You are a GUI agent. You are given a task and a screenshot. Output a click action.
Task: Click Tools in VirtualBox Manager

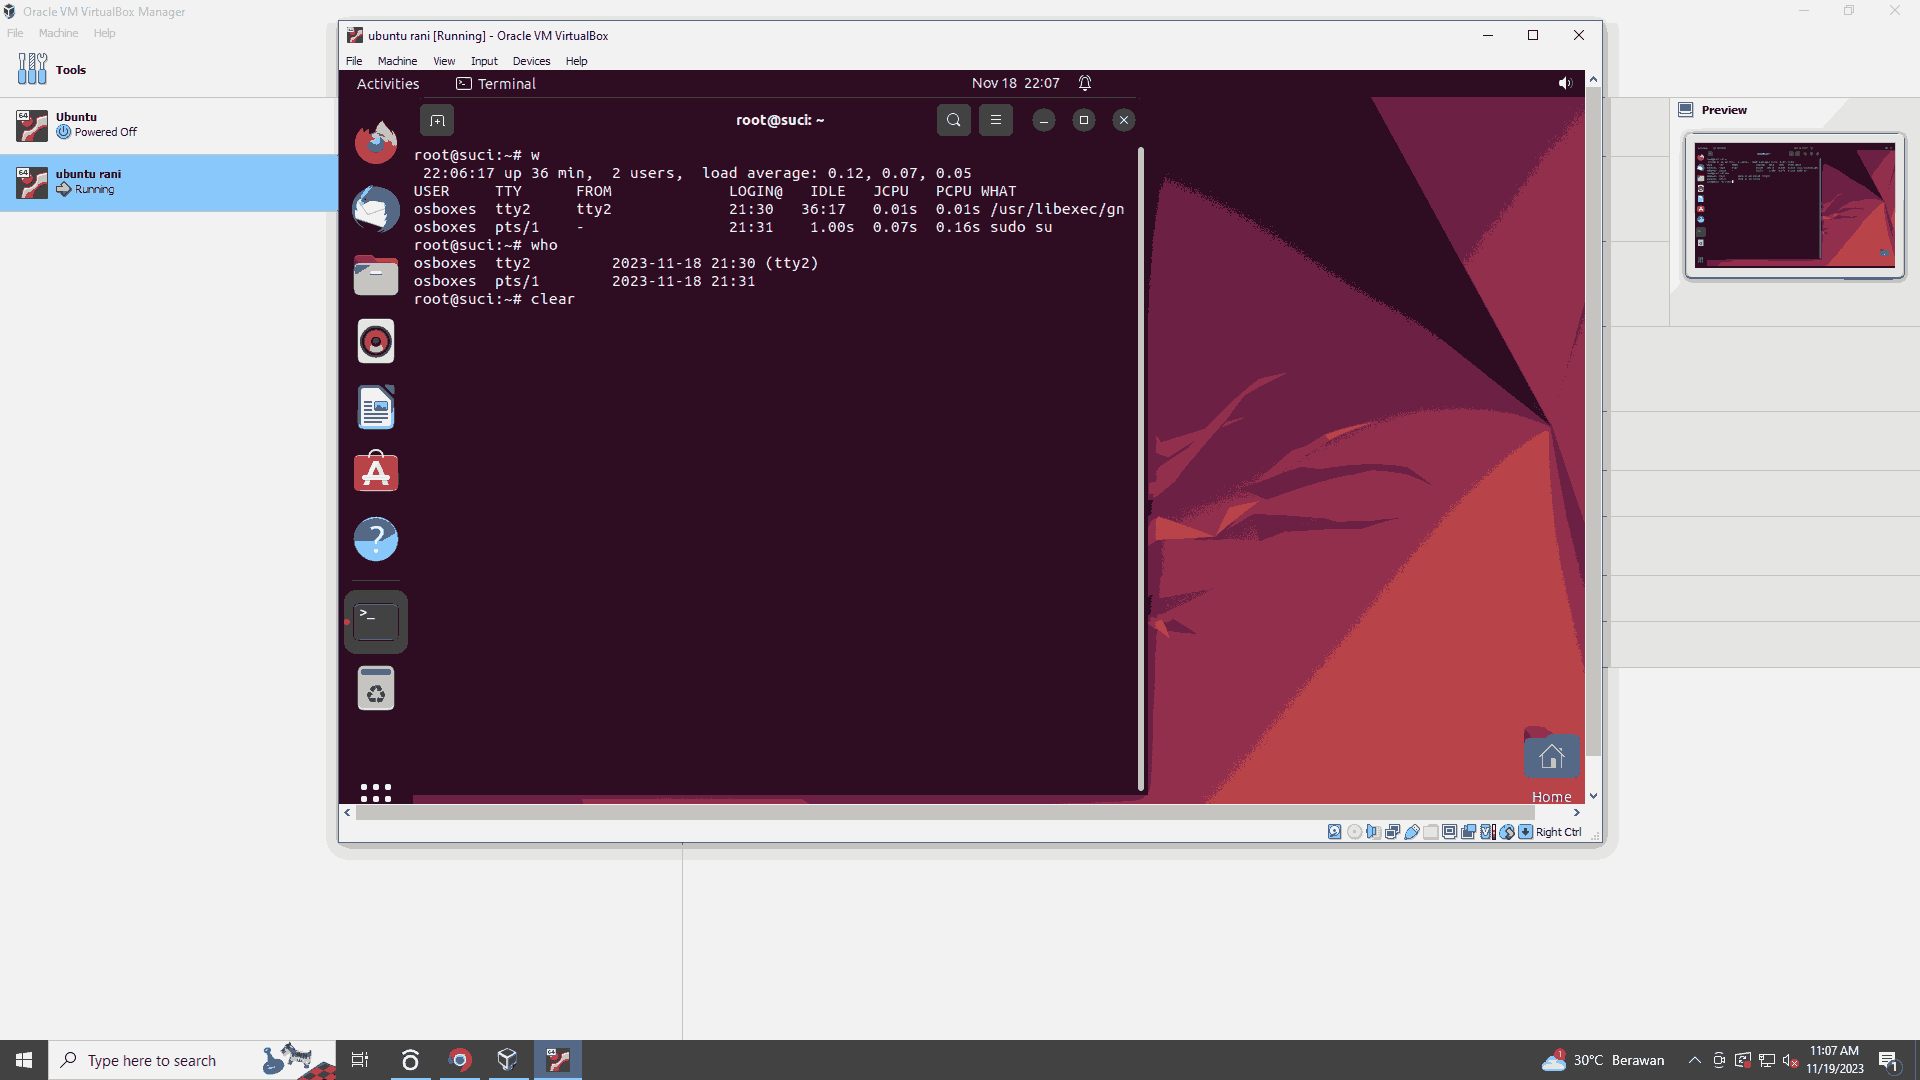pyautogui.click(x=169, y=69)
